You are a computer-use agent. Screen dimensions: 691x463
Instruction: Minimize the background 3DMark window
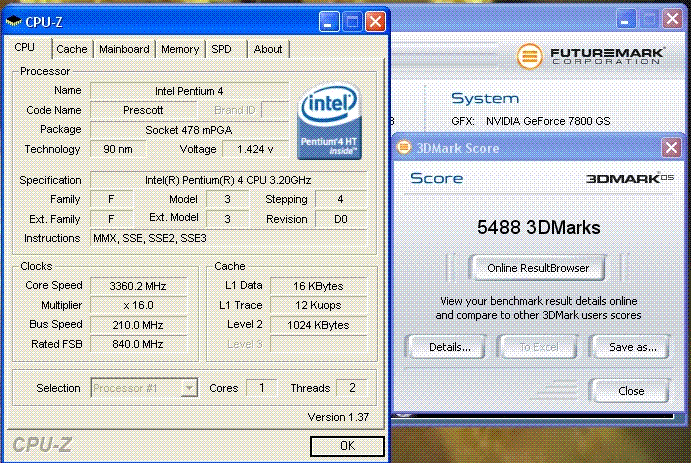[x=625, y=19]
